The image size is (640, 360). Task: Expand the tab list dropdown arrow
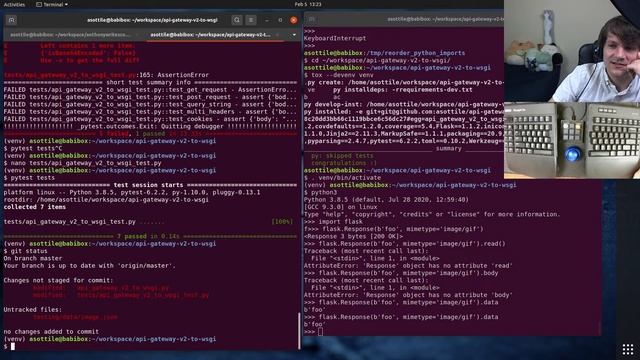pos(294,35)
